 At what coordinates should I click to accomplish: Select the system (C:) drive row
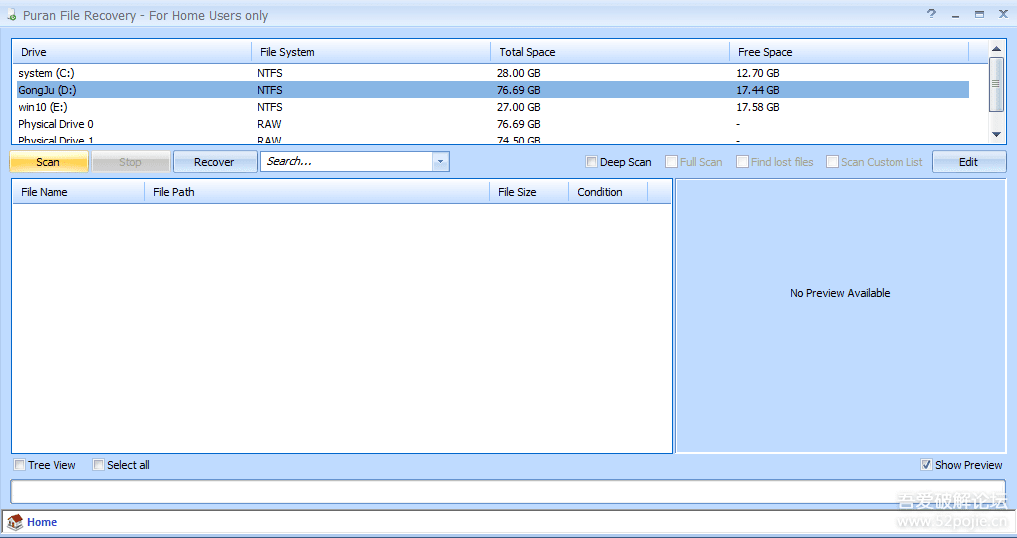click(493, 73)
